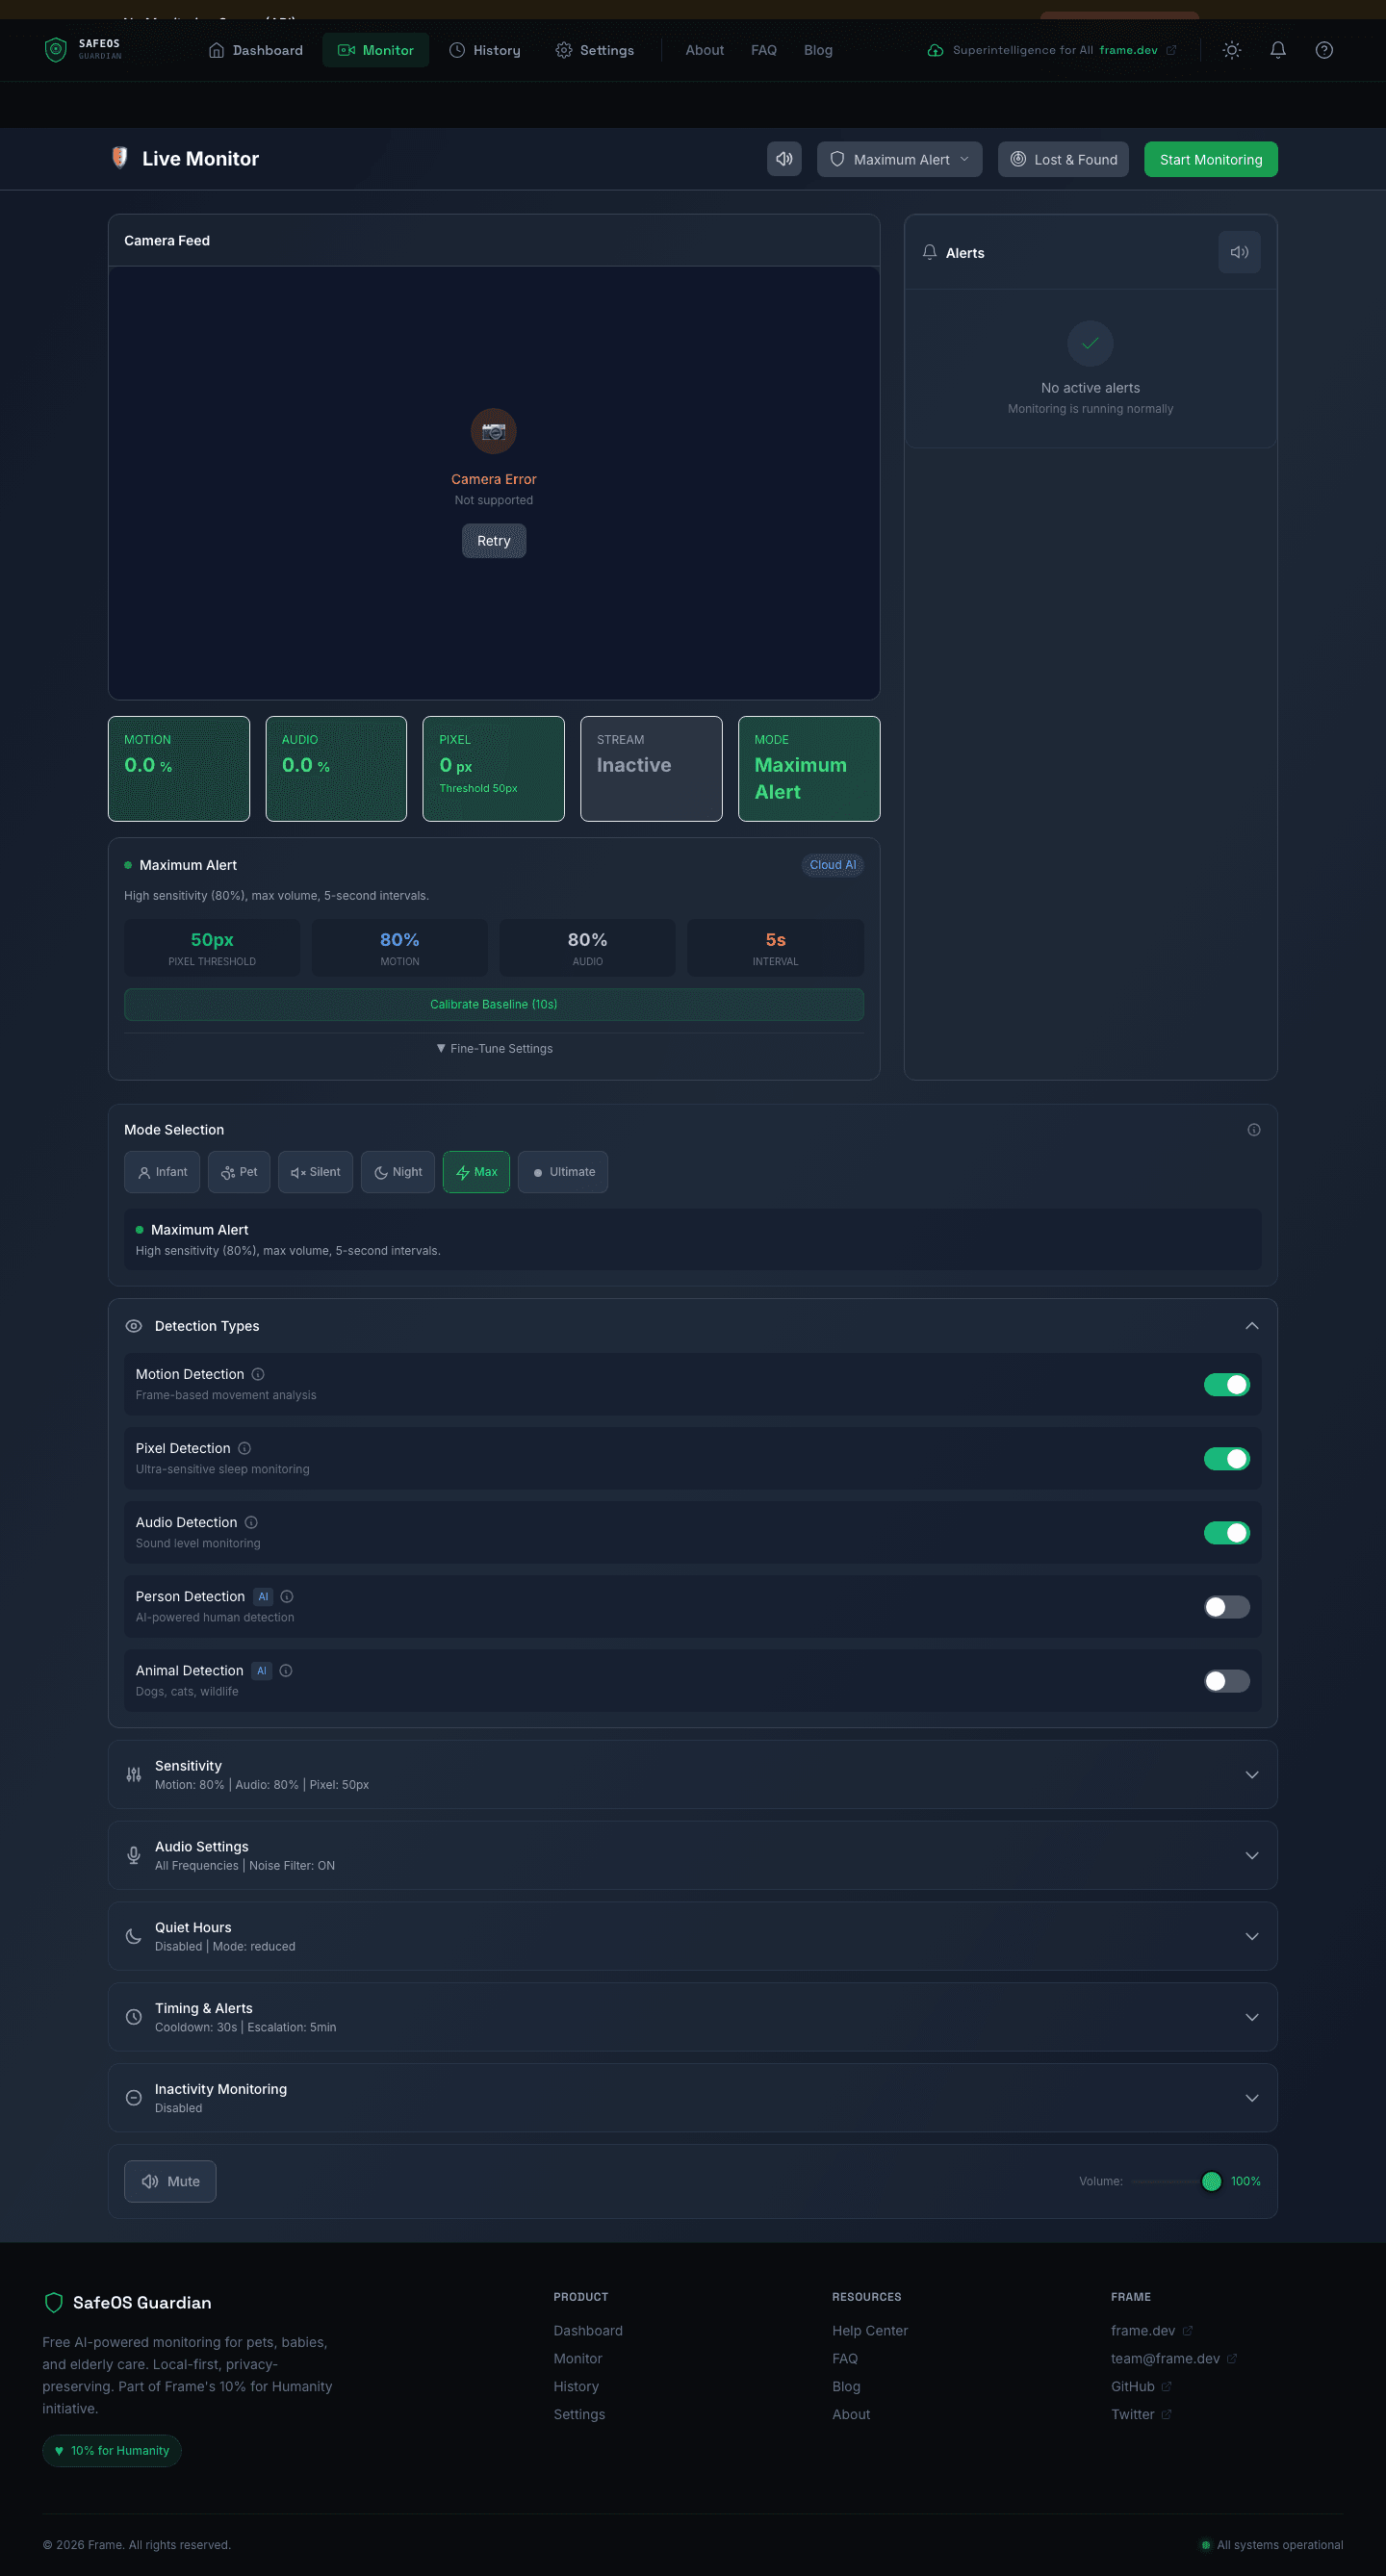The width and height of the screenshot is (1386, 2576).
Task: Toggle the light/dark theme sun icon
Action: [x=1231, y=50]
